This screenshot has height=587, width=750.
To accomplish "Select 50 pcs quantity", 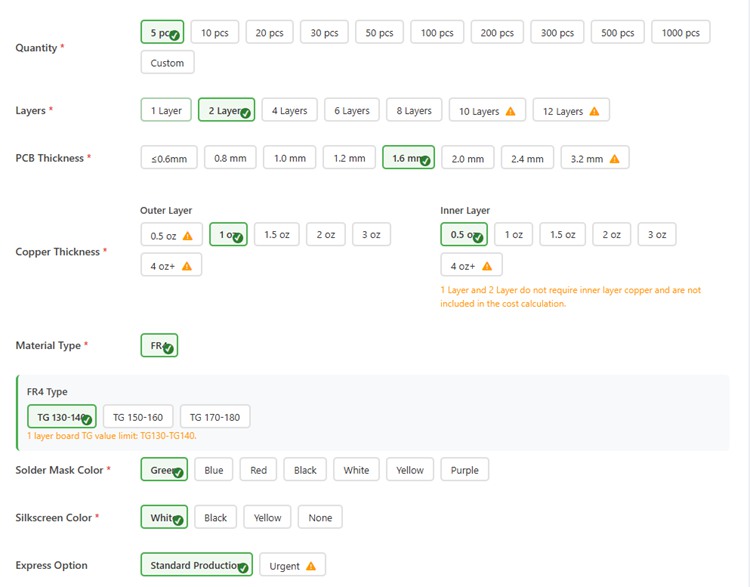I will click(379, 33).
